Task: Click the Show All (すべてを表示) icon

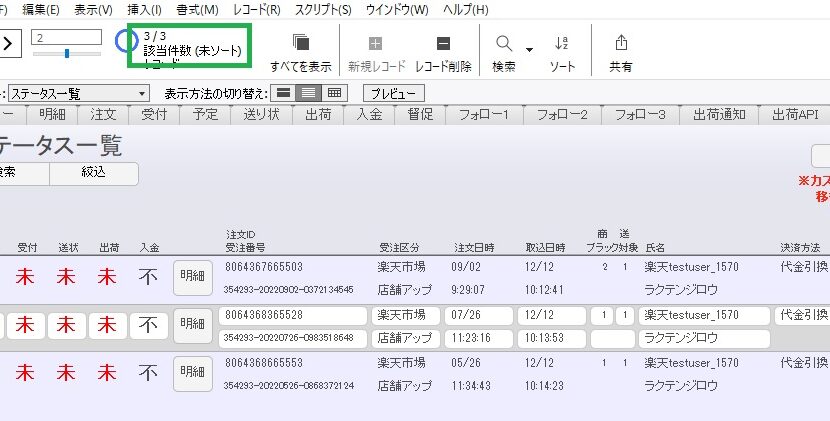Action: click(x=301, y=43)
